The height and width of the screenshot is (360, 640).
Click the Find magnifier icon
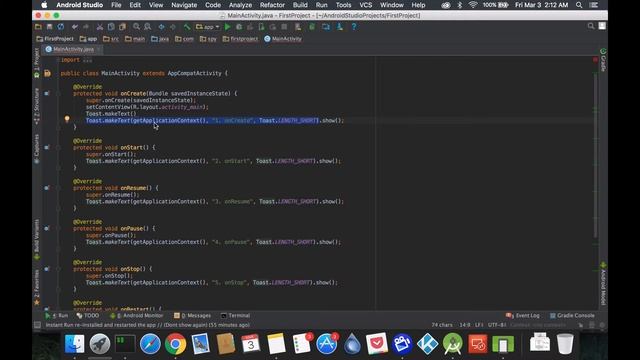pyautogui.click(x=136, y=27)
